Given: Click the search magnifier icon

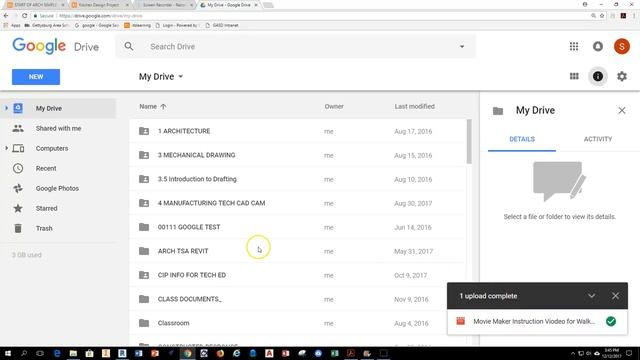Looking at the screenshot, I should click(129, 47).
